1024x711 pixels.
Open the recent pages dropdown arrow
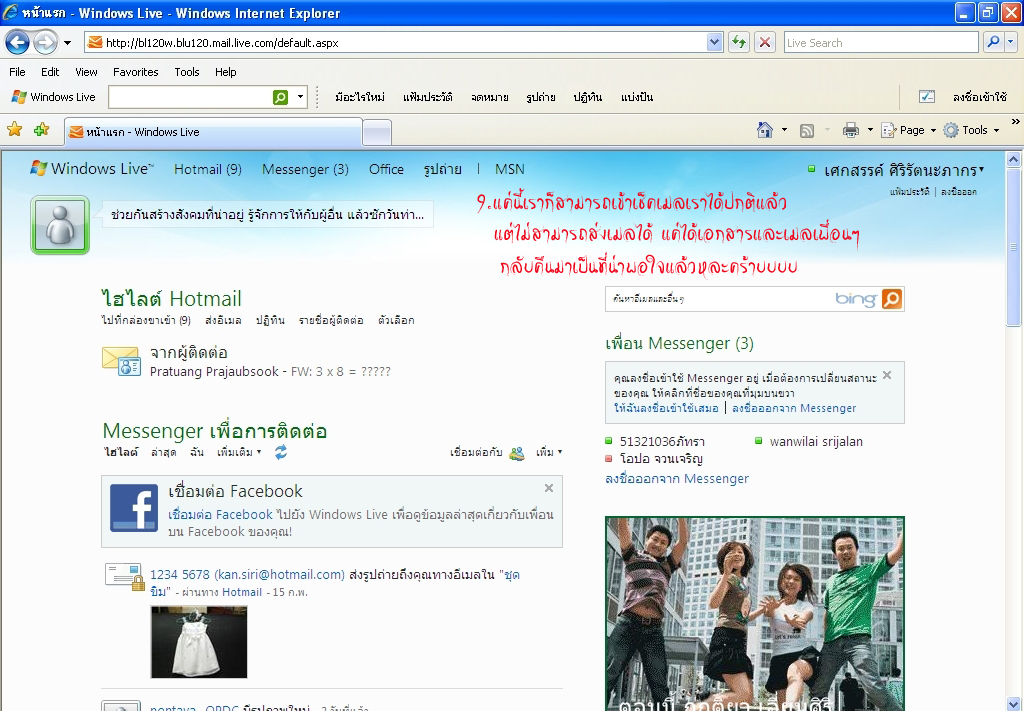tap(67, 43)
